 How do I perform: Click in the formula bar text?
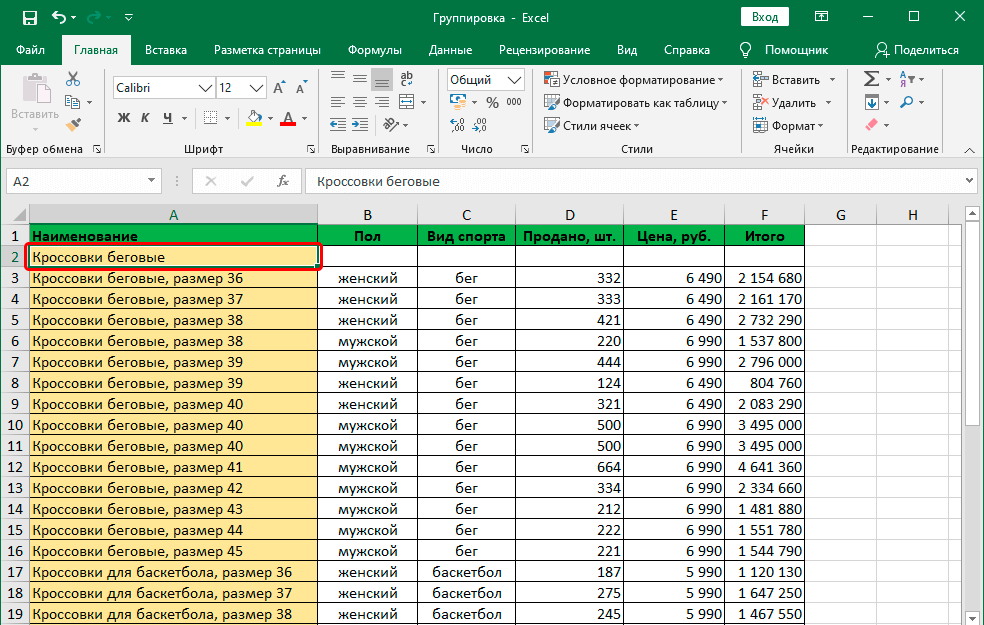[x=634, y=181]
